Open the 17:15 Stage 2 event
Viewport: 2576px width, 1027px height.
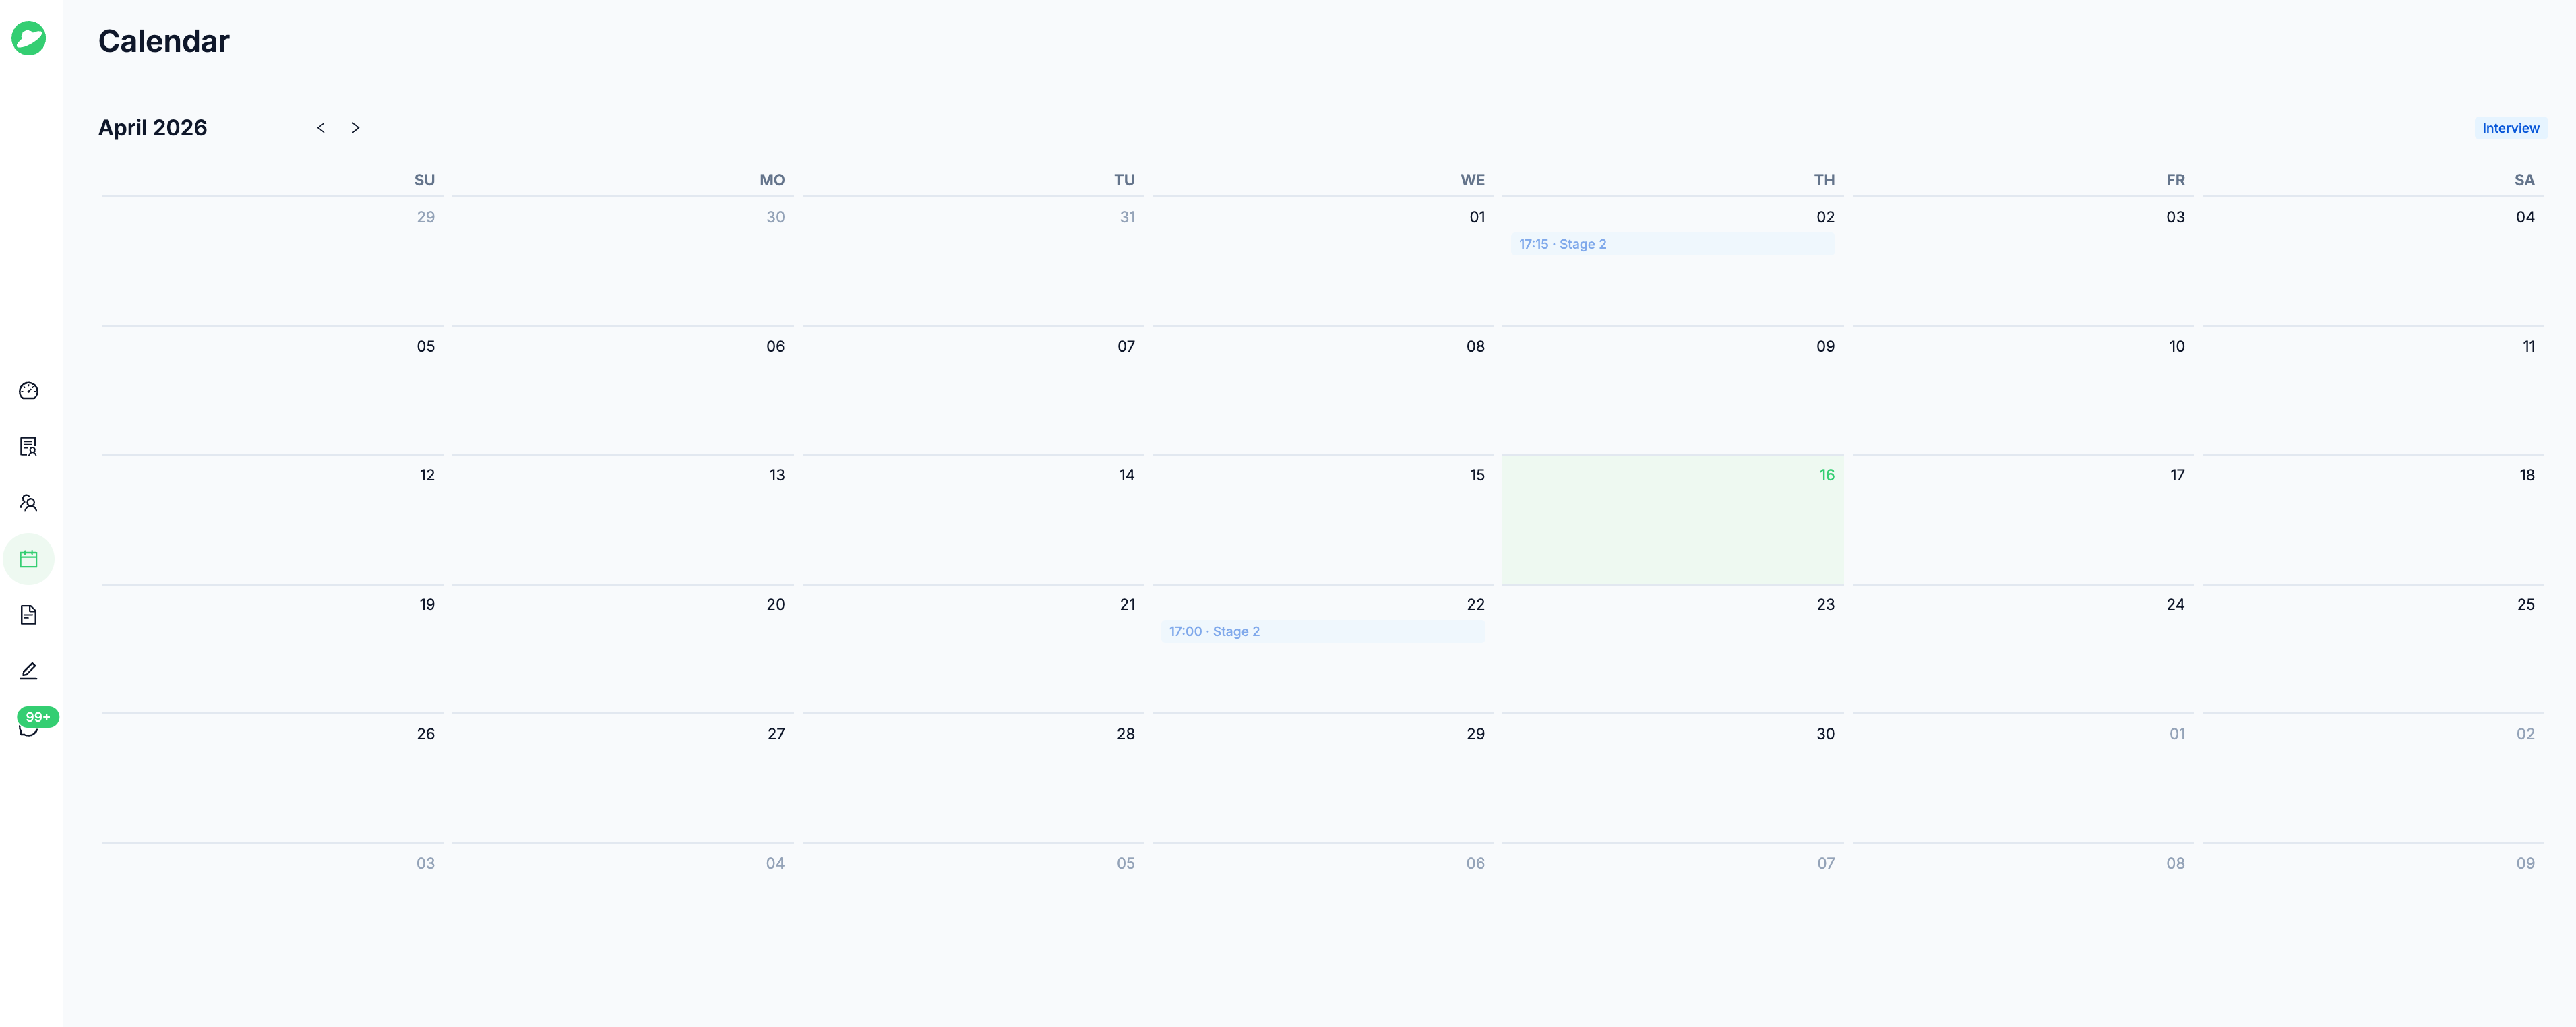click(x=1672, y=244)
